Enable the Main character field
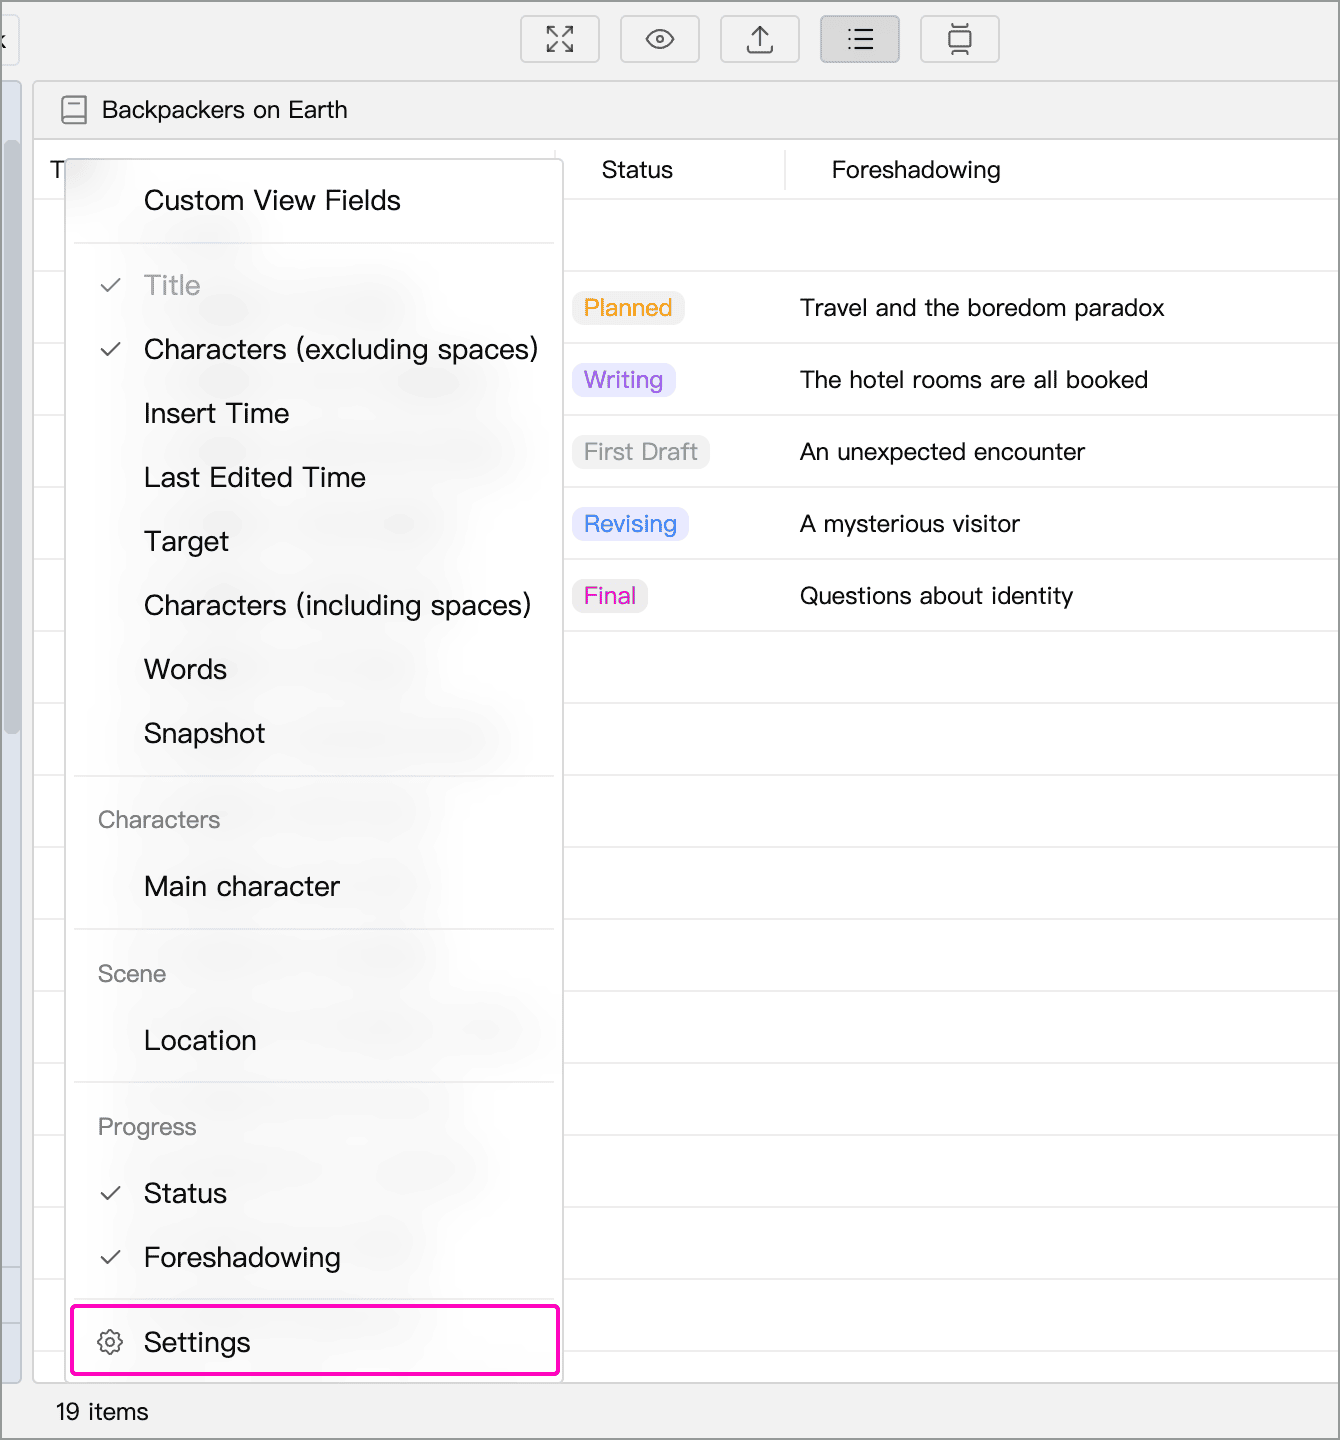Screen dimensions: 1340x1440 (314, 886)
